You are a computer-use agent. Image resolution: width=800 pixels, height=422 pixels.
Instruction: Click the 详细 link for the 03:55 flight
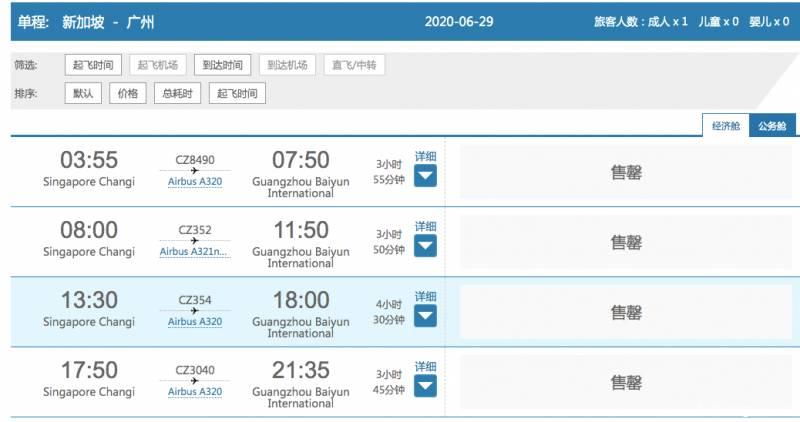pyautogui.click(x=425, y=157)
